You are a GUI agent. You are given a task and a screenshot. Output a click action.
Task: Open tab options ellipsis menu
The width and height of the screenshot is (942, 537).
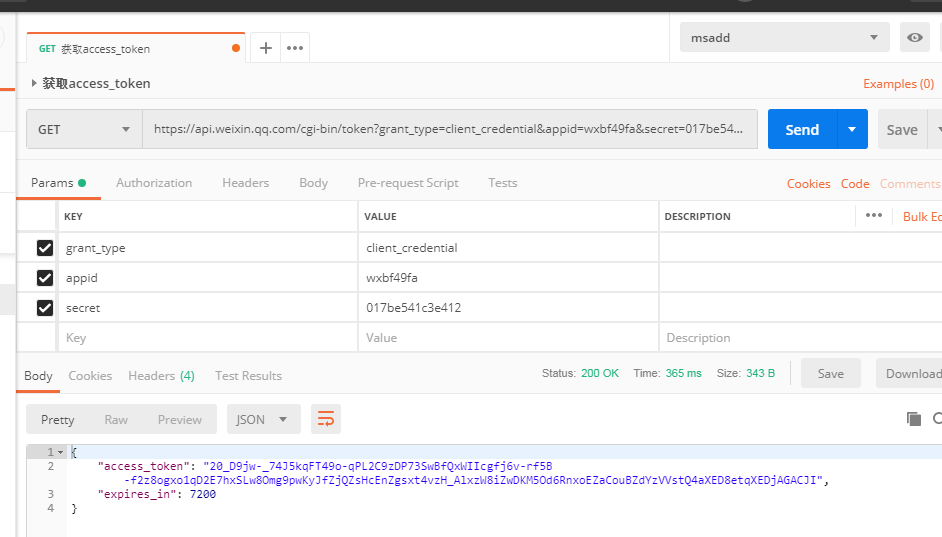295,48
